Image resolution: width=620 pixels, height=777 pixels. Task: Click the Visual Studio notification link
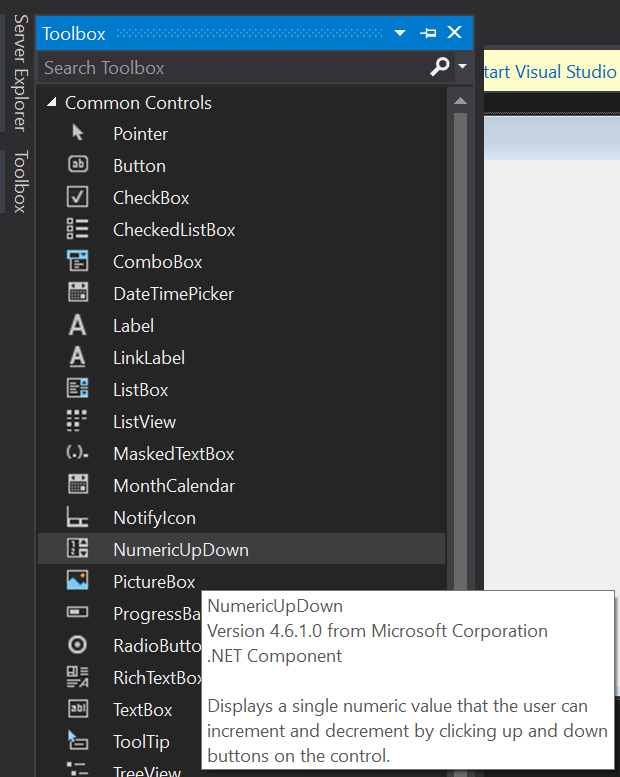[x=551, y=72]
